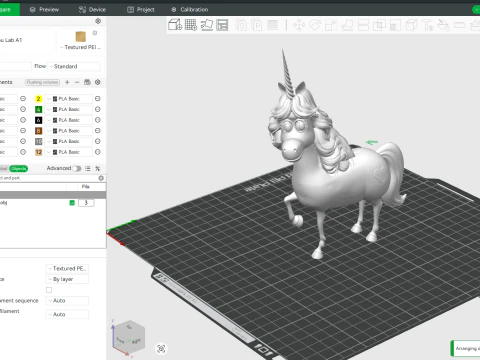Image resolution: width=480 pixels, height=360 pixels.
Task: Switch to the Device tab
Action: (x=92, y=10)
